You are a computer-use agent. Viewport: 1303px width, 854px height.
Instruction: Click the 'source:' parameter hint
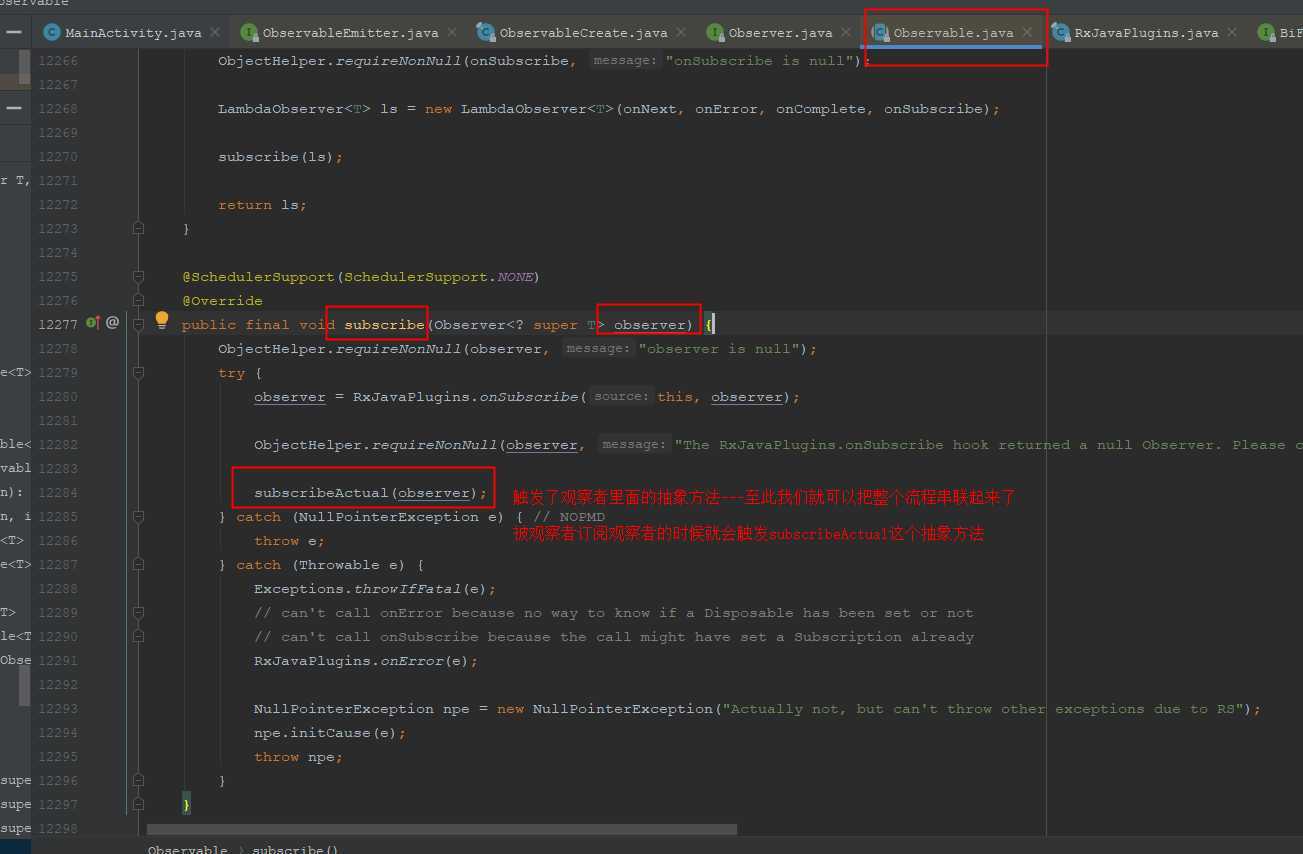click(x=621, y=397)
